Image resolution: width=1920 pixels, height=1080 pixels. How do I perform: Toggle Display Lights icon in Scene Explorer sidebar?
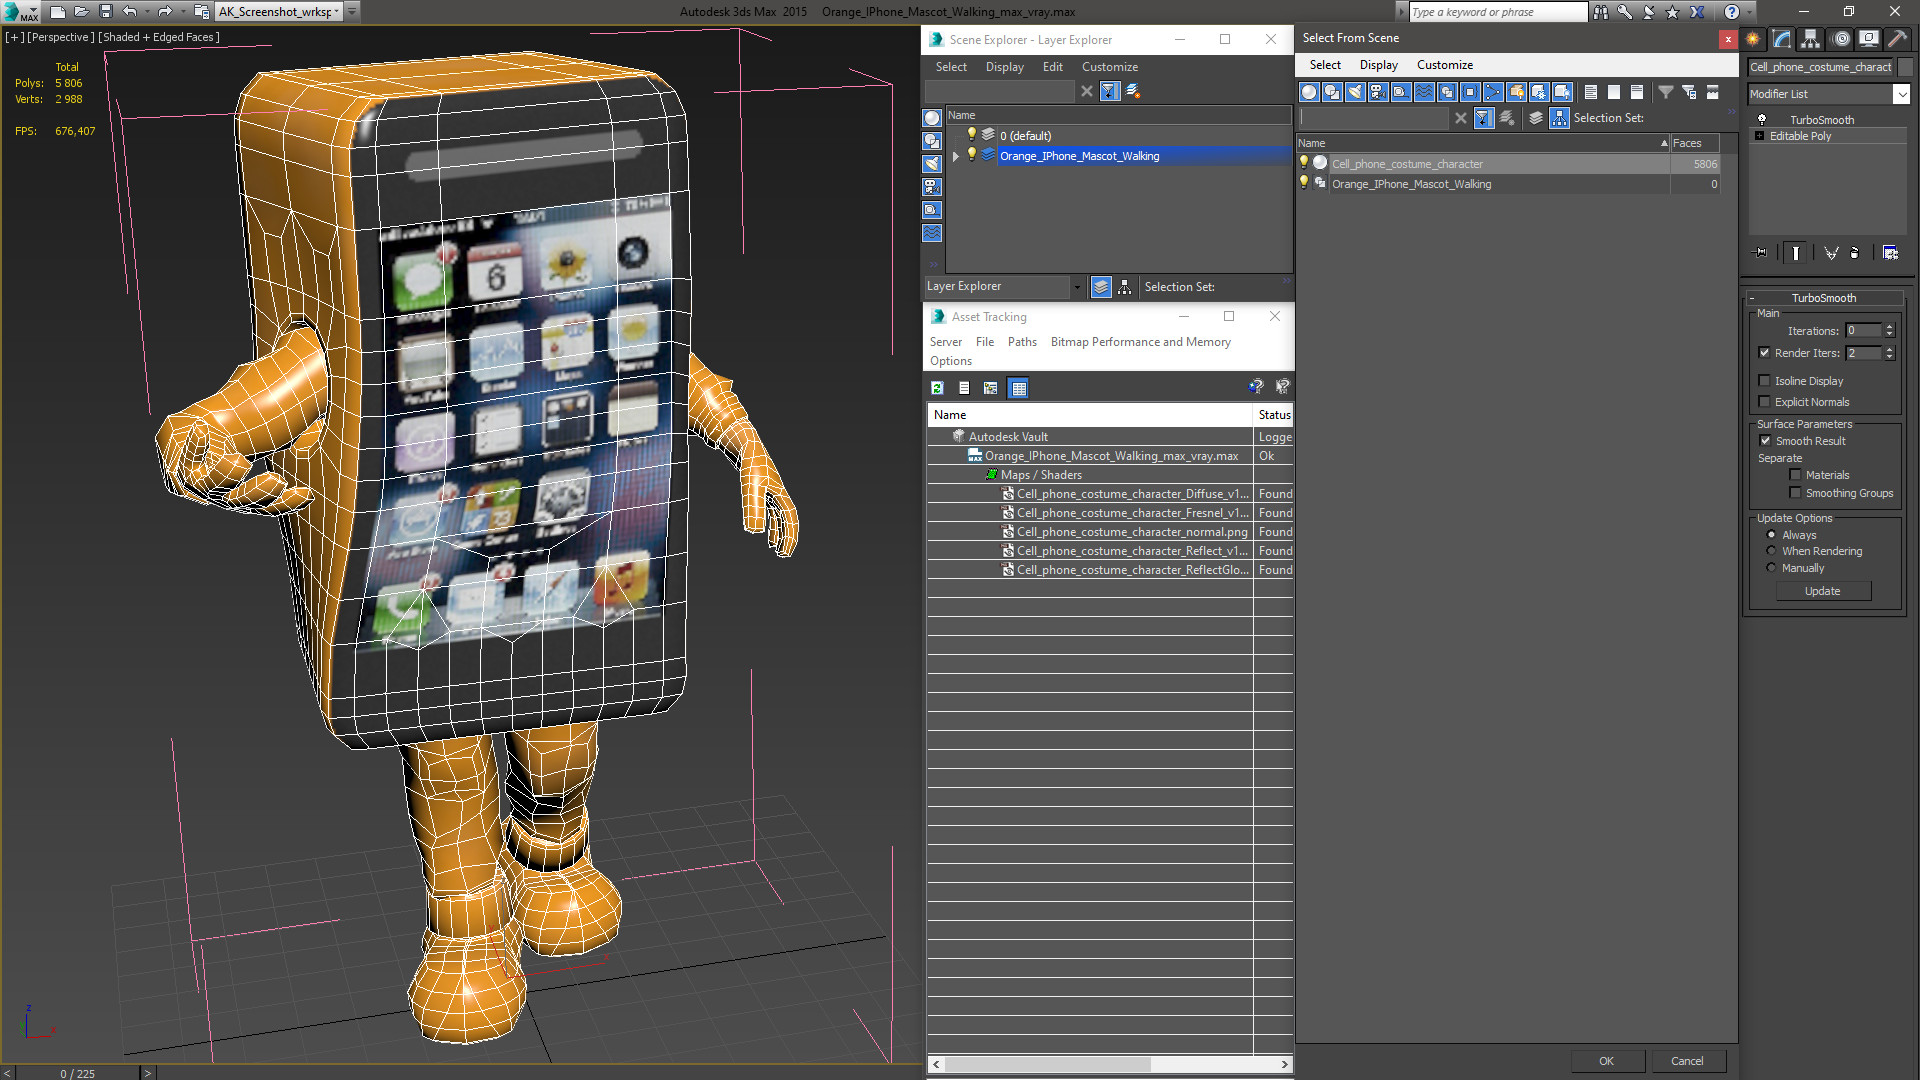coord(932,164)
